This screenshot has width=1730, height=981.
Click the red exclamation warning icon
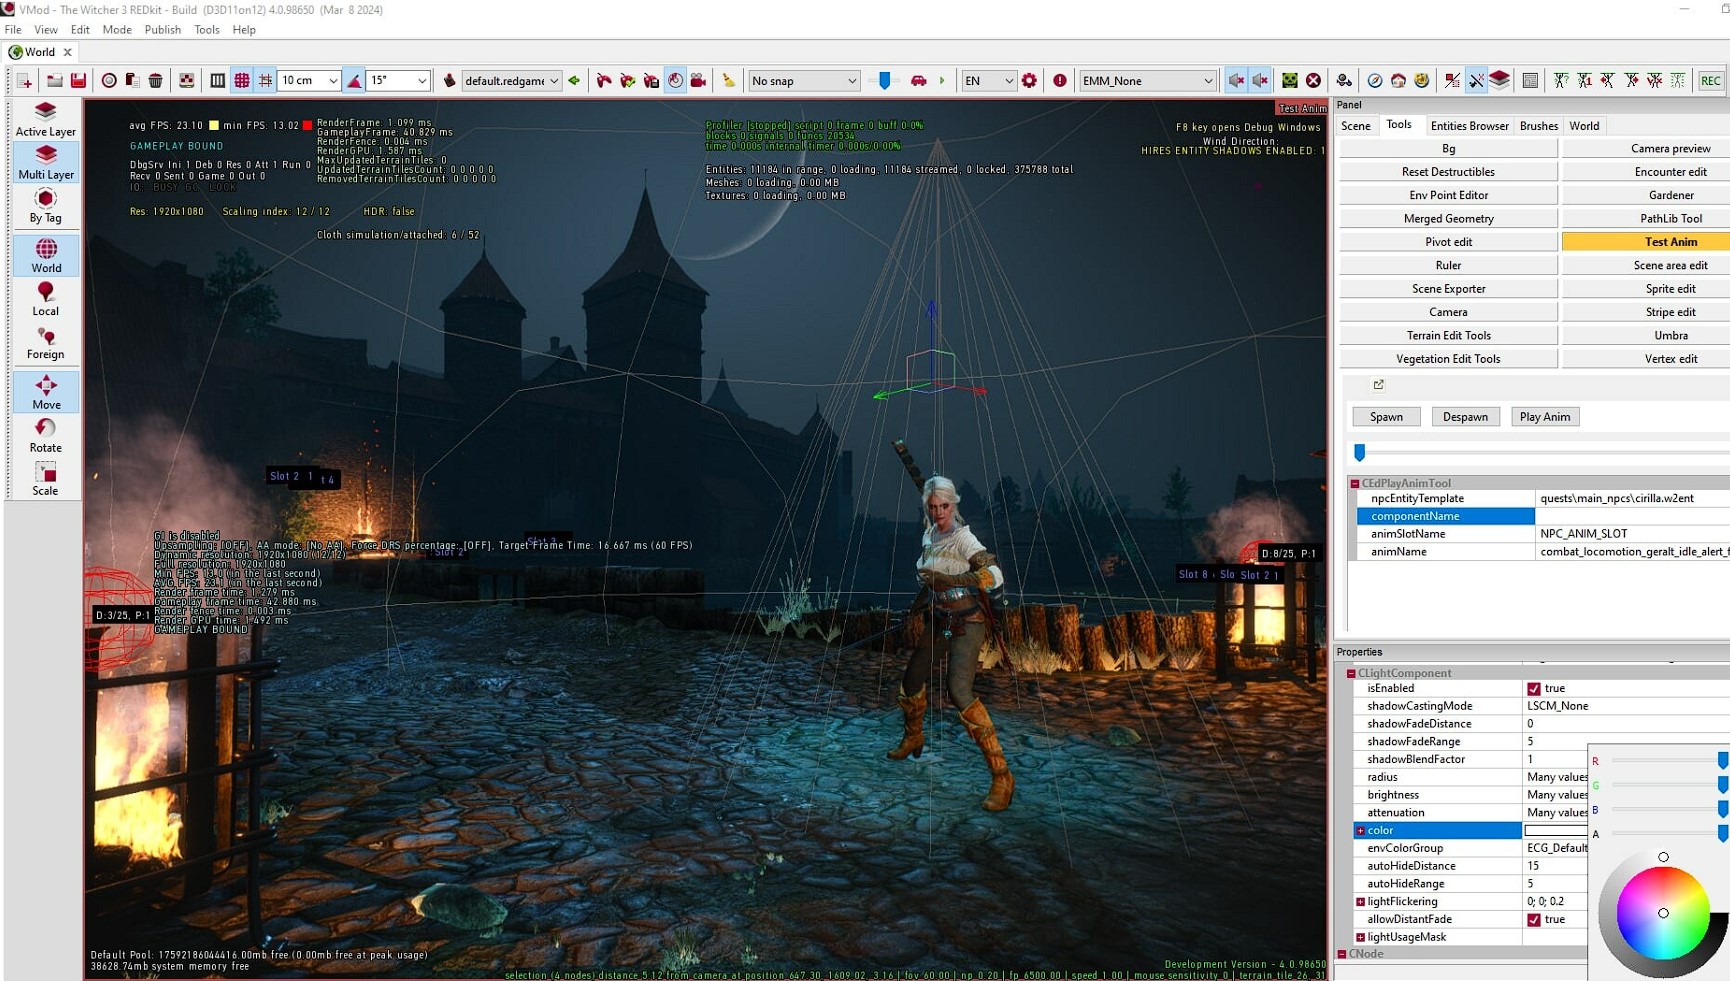1059,81
